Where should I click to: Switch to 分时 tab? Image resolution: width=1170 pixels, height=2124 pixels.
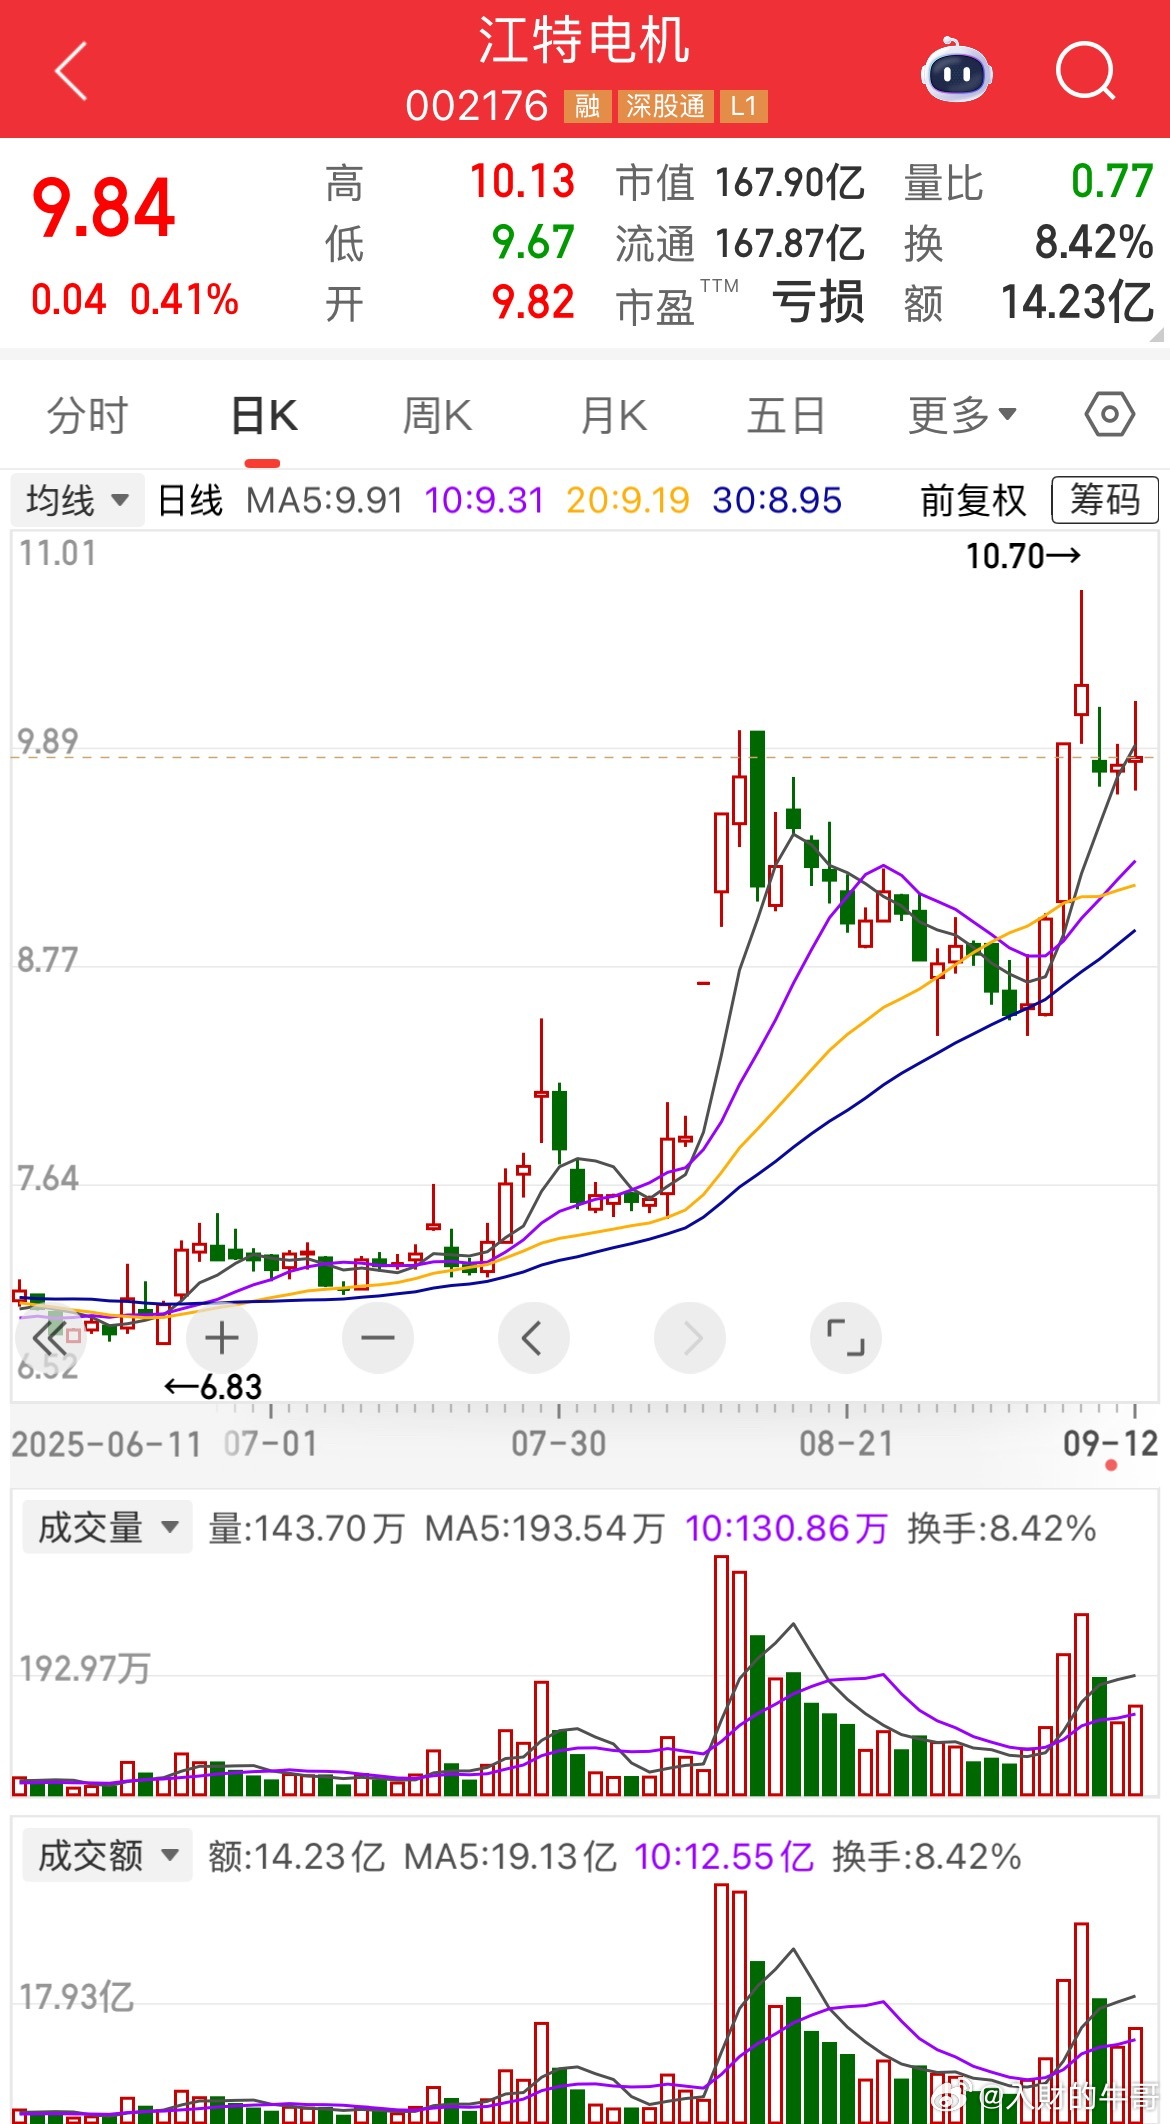88,415
